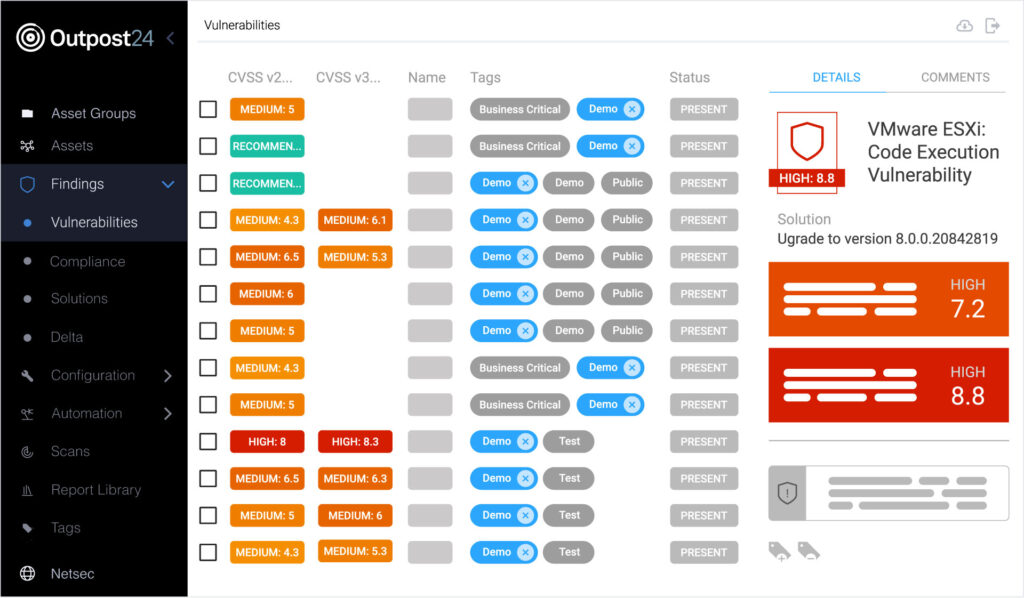1024x598 pixels.
Task: Remove the Demo tag using its x
Action: coord(631,109)
